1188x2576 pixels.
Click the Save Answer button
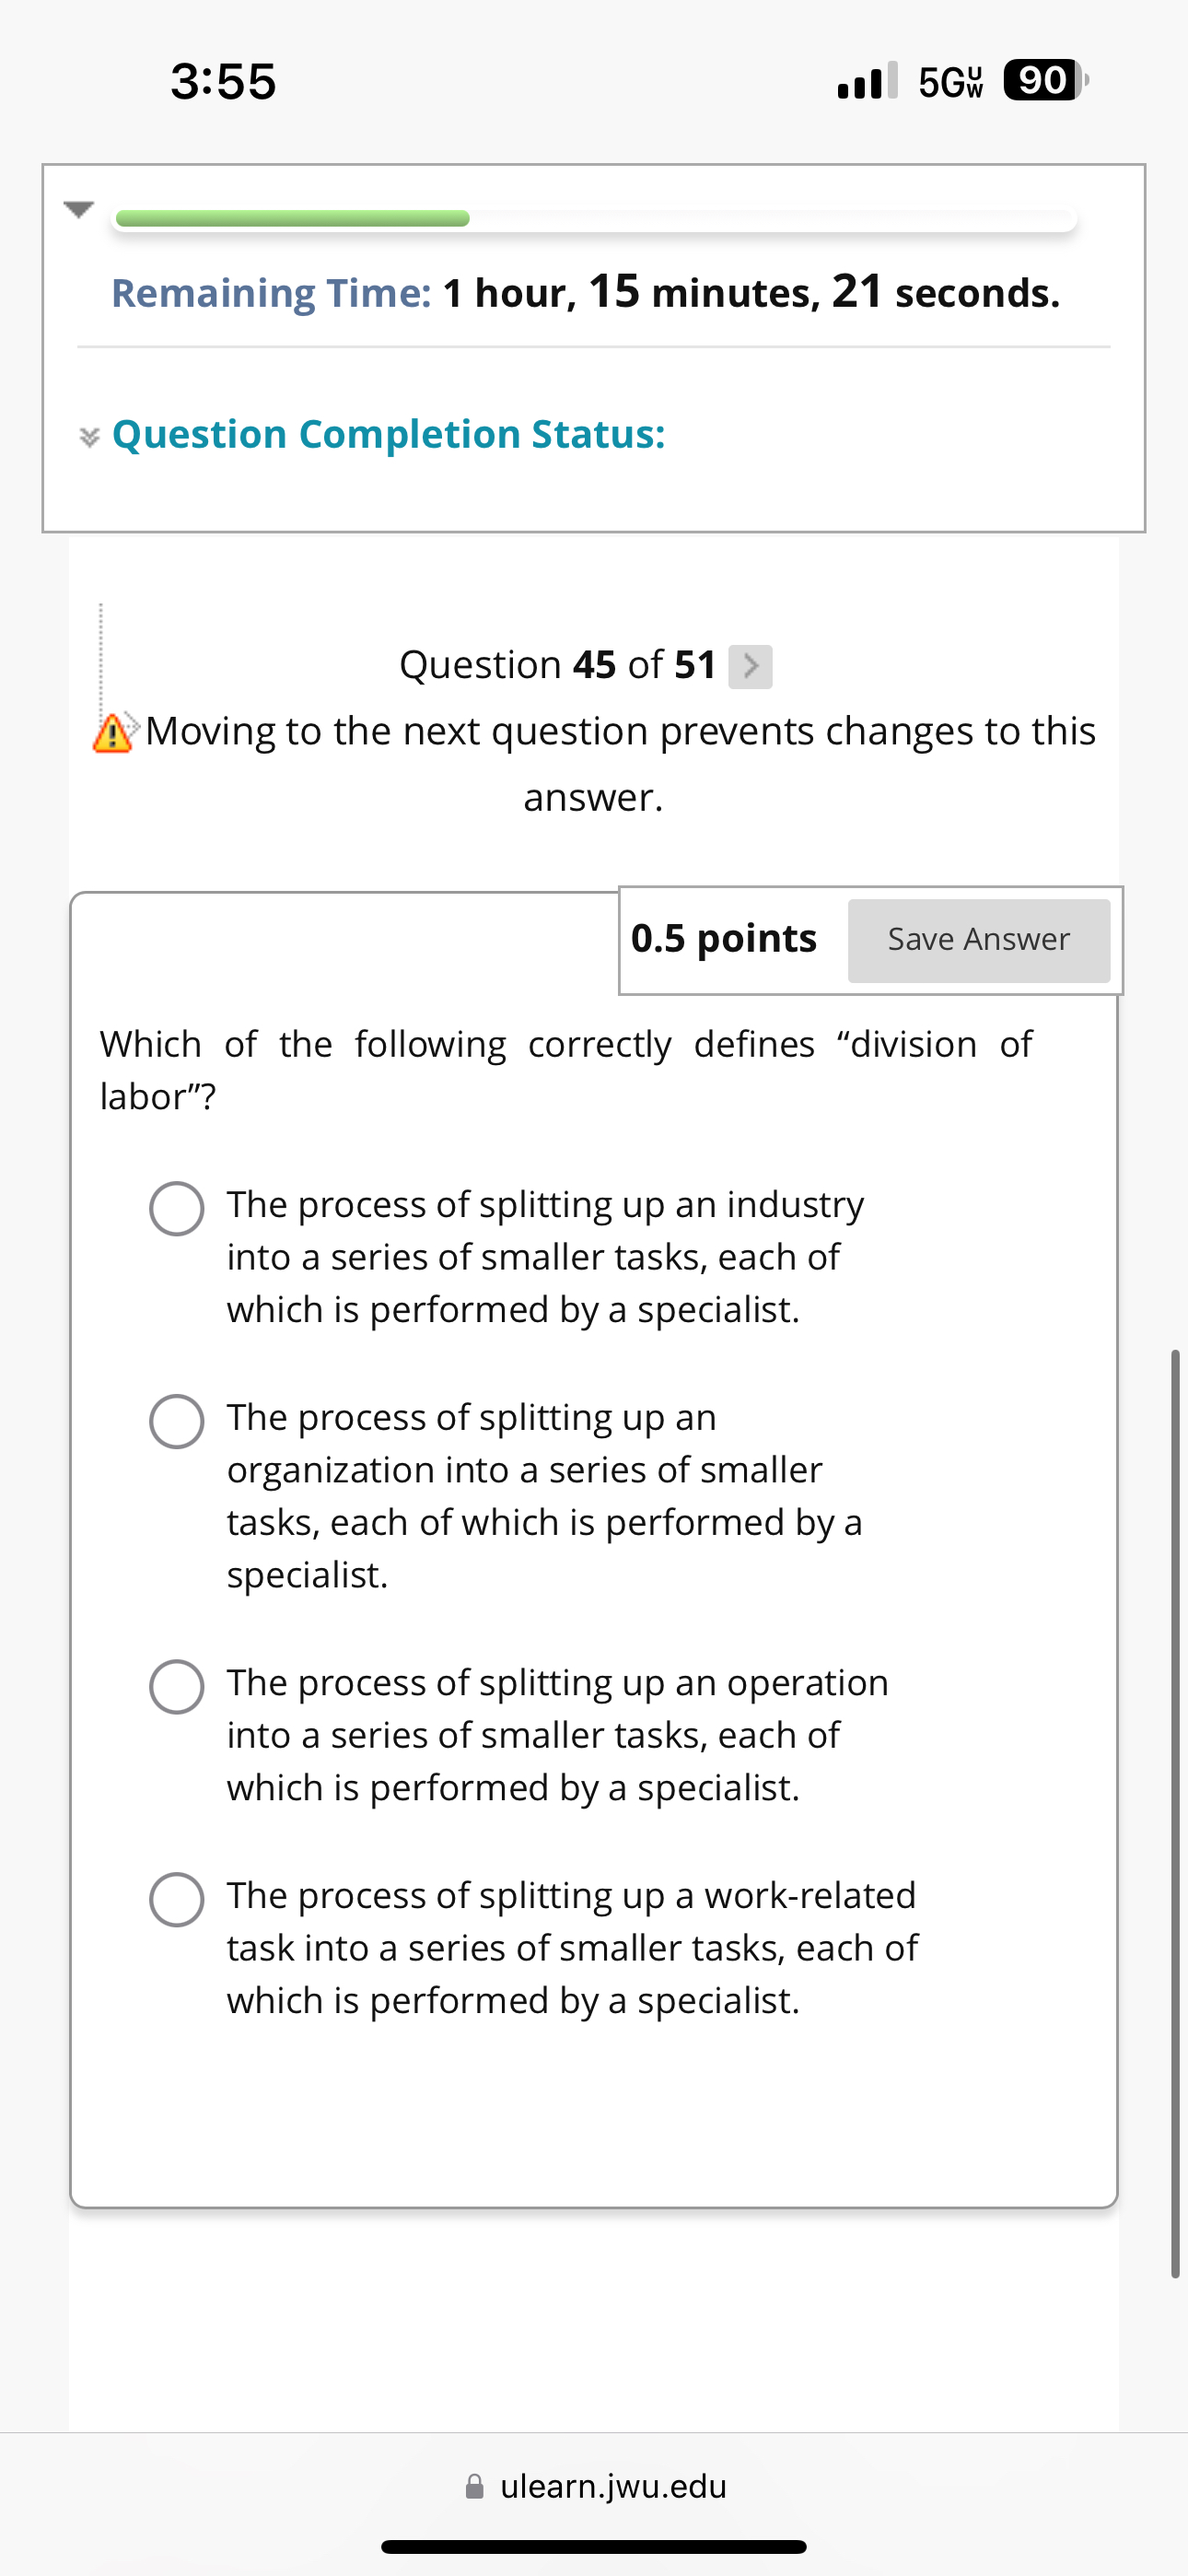978,940
